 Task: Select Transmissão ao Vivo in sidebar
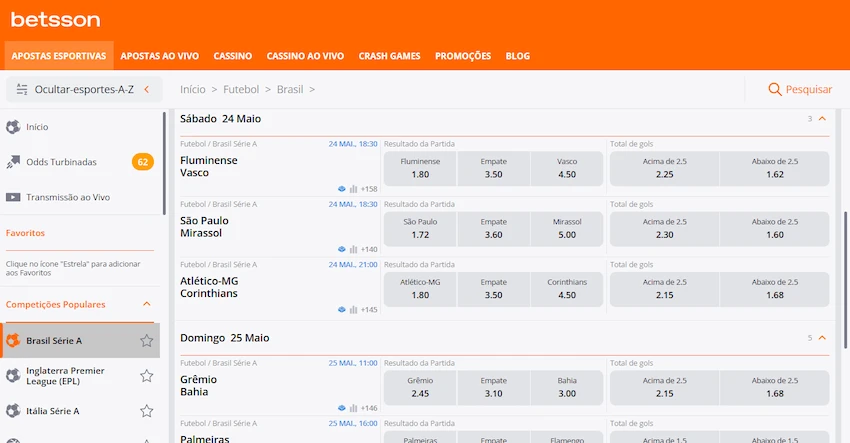coord(80,197)
